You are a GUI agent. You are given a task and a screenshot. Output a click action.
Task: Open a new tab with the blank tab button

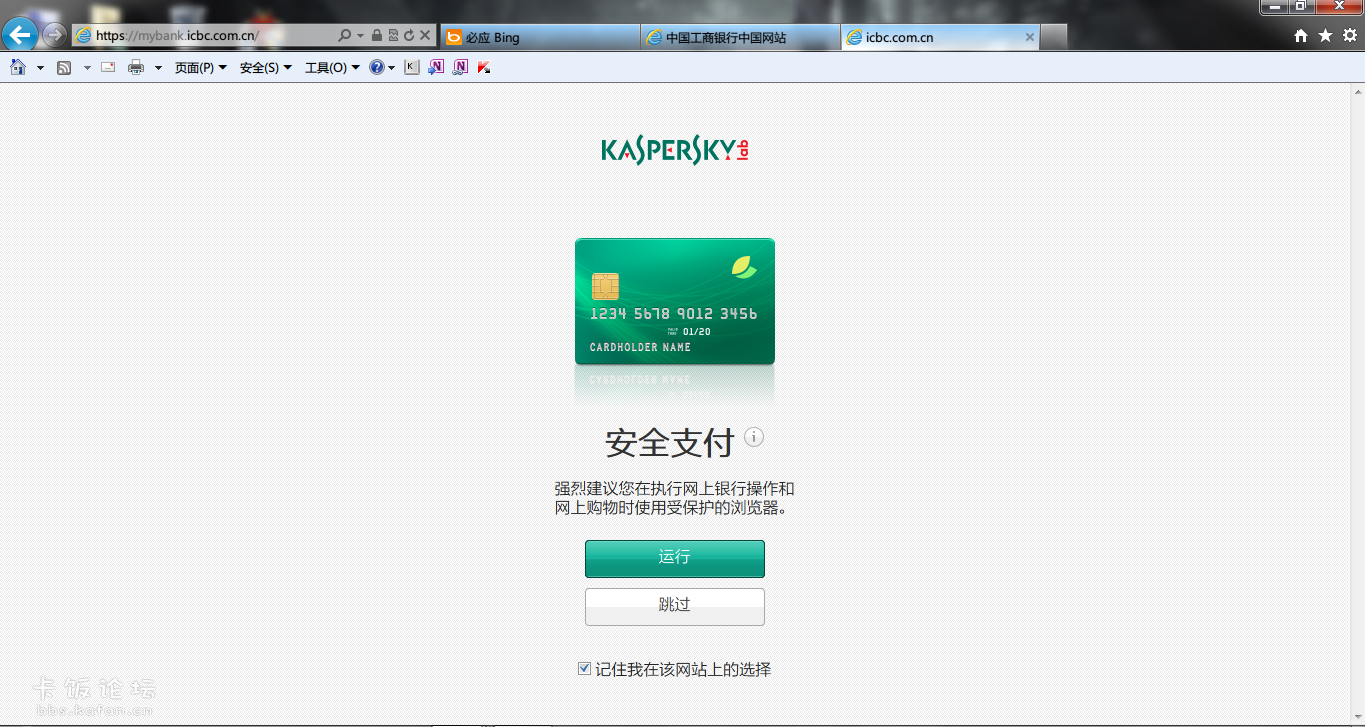1054,37
